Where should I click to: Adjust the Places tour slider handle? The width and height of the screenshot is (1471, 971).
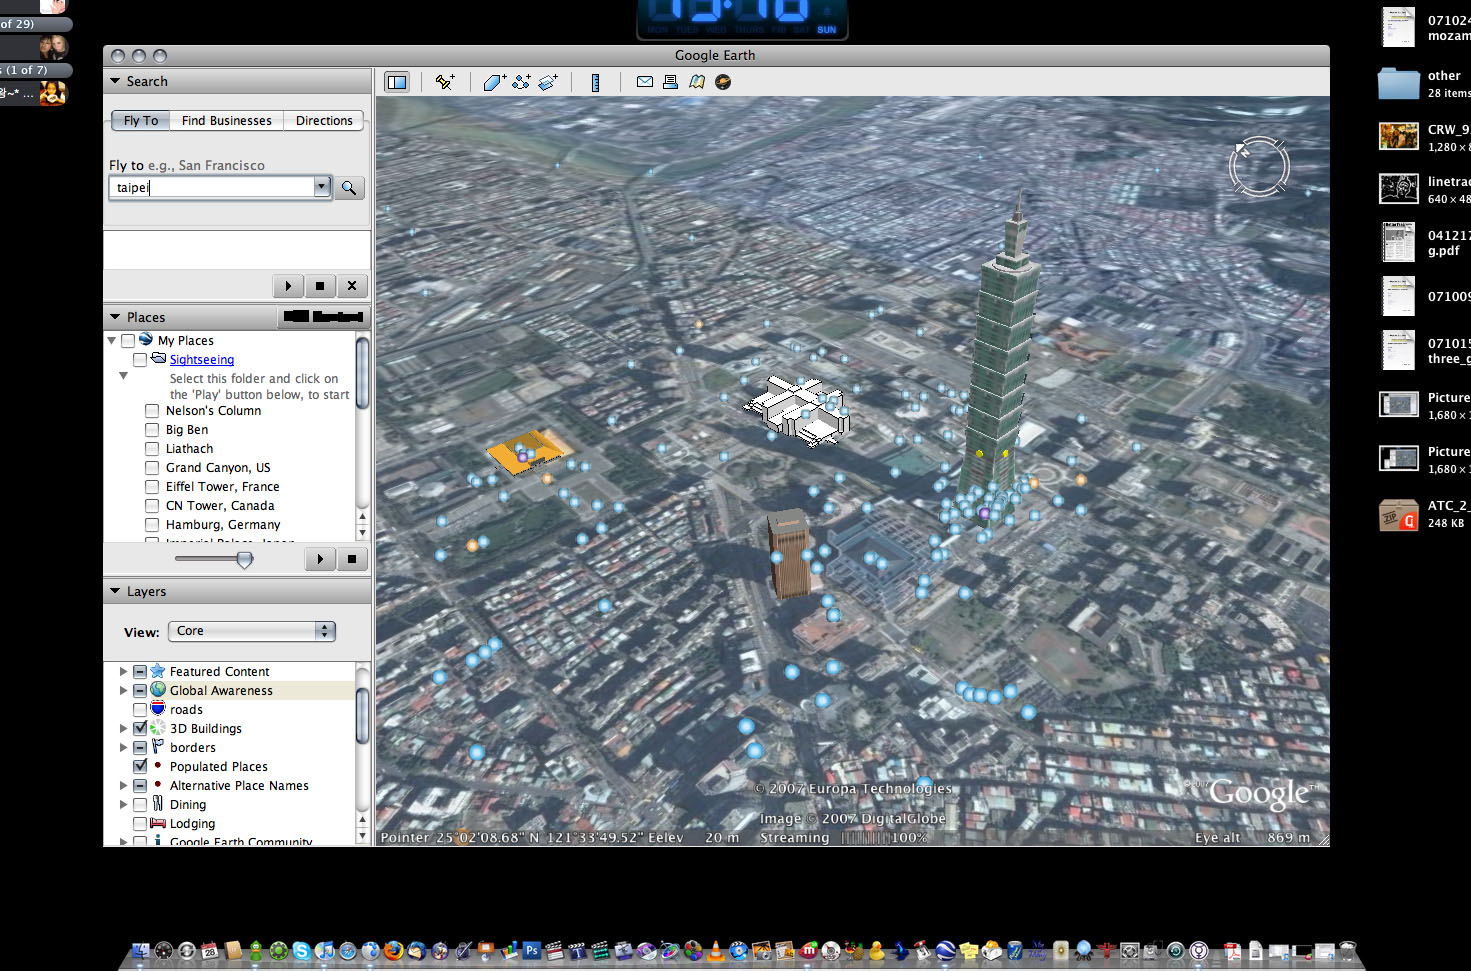(245, 559)
